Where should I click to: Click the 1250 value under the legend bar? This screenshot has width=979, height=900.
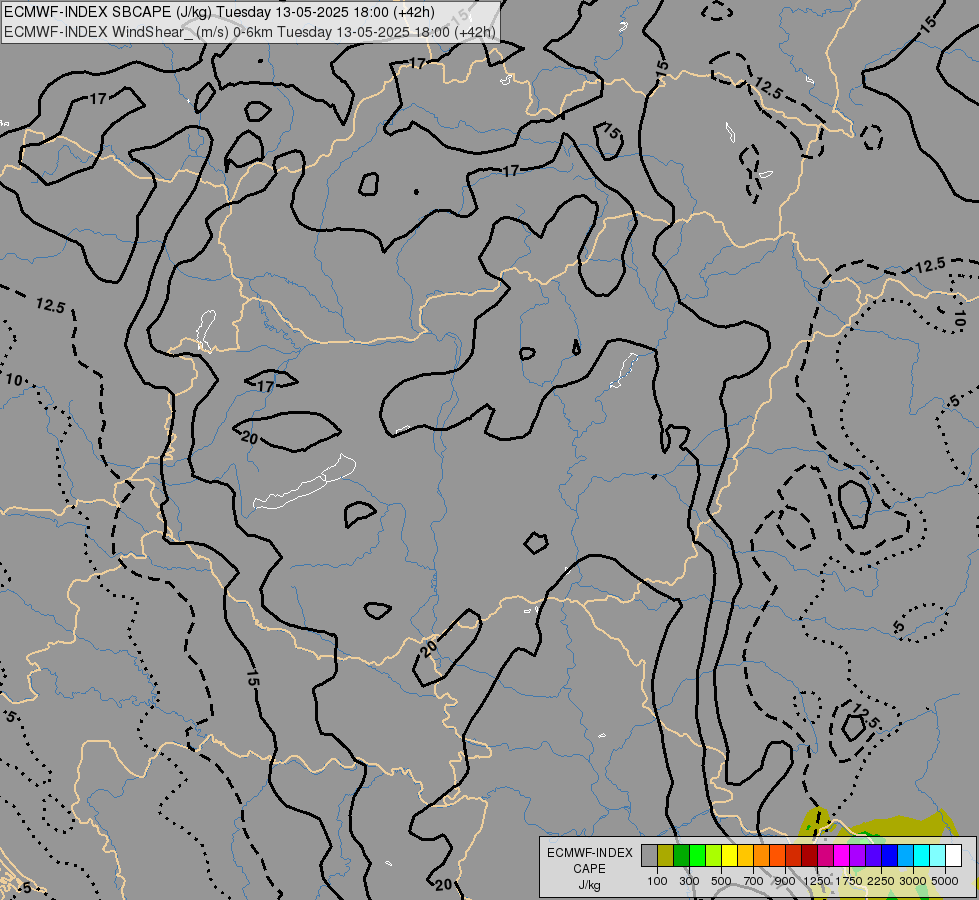click(817, 881)
